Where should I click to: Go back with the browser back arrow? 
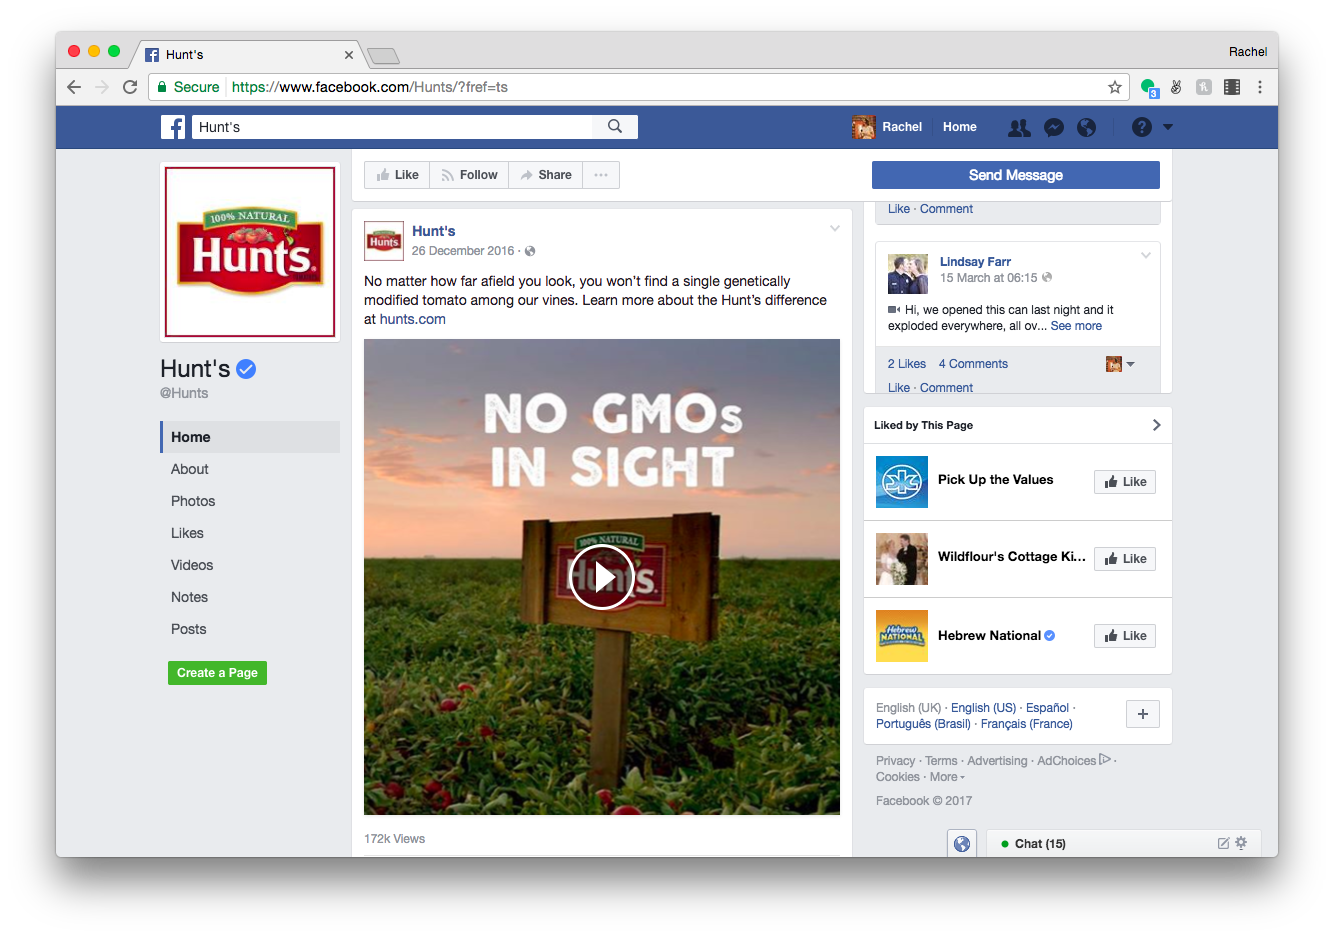(x=74, y=87)
